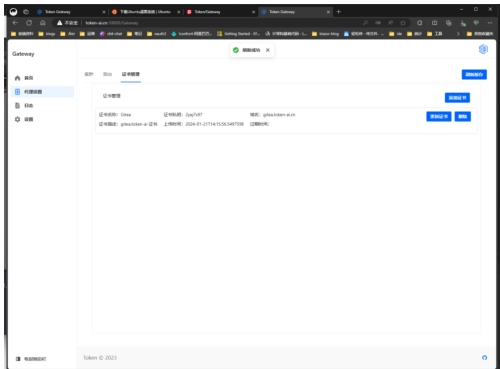
Task: Click the hexagon logo at top right
Action: (x=483, y=49)
